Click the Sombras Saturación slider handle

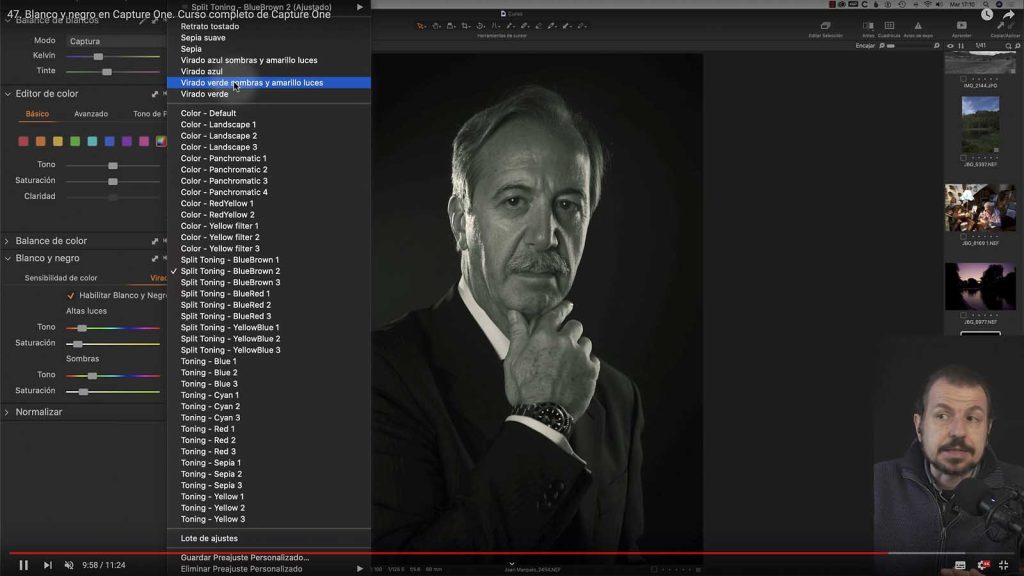point(83,391)
